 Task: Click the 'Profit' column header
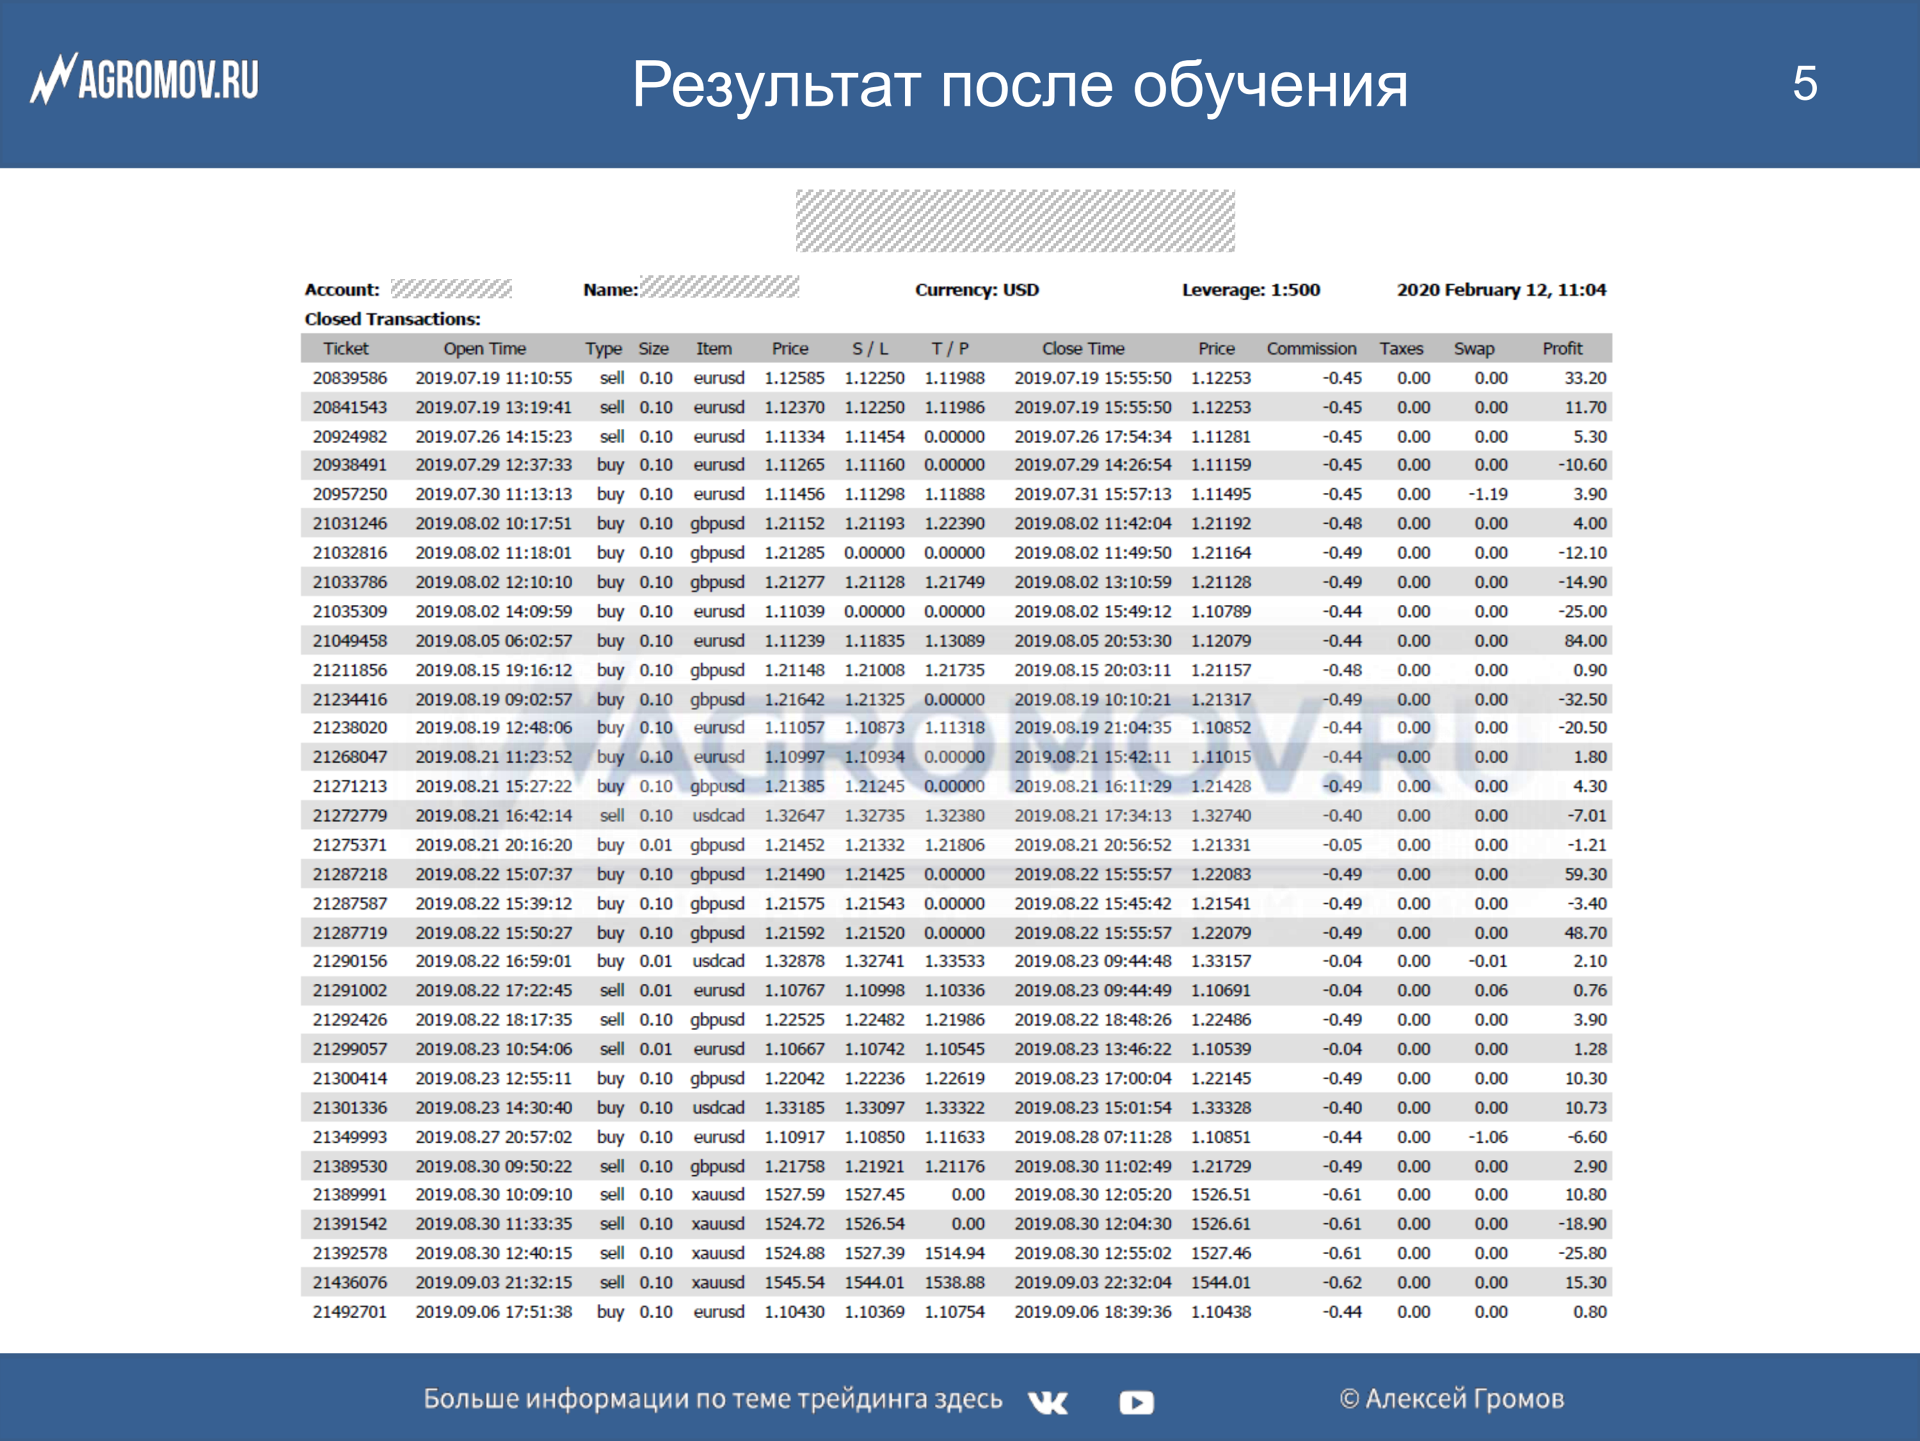pyautogui.click(x=1562, y=348)
